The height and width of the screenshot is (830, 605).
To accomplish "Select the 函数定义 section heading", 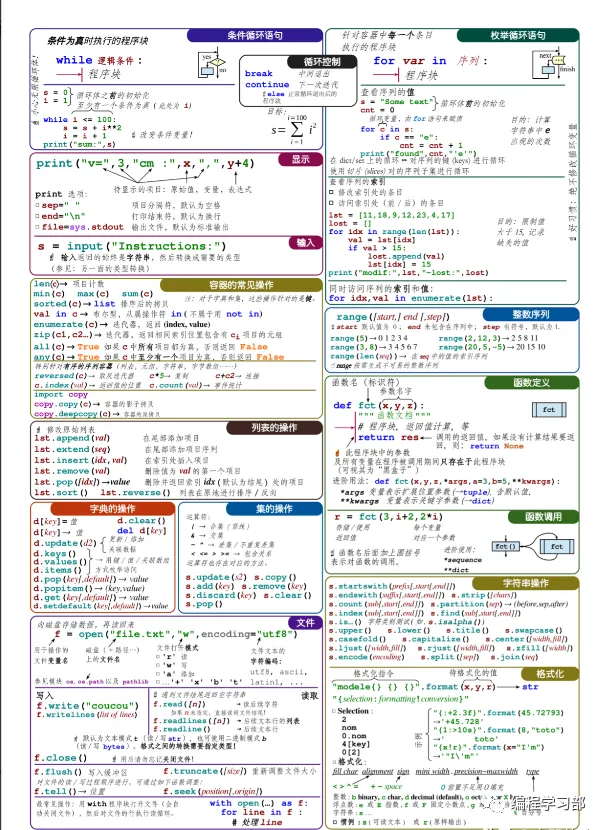I will [x=531, y=383].
